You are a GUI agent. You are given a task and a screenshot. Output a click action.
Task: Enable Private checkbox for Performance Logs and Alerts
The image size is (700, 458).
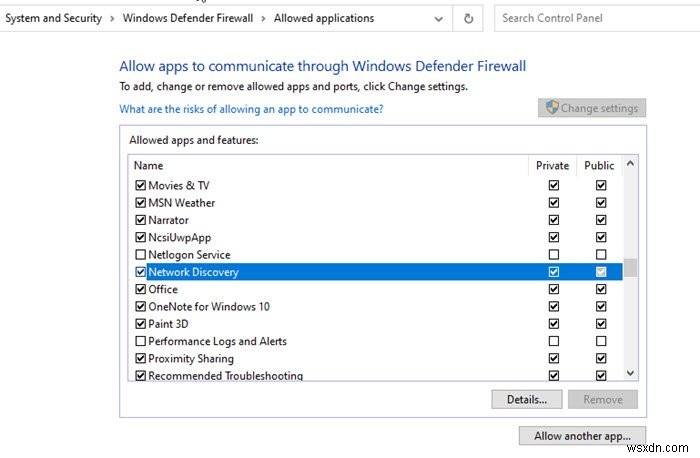(x=554, y=341)
